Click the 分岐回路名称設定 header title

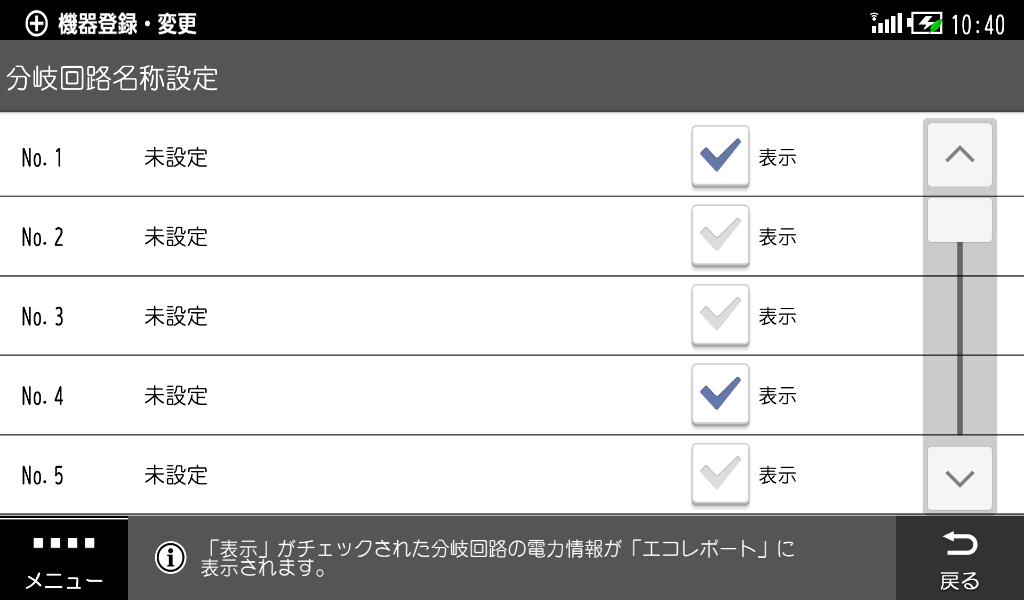tap(113, 79)
